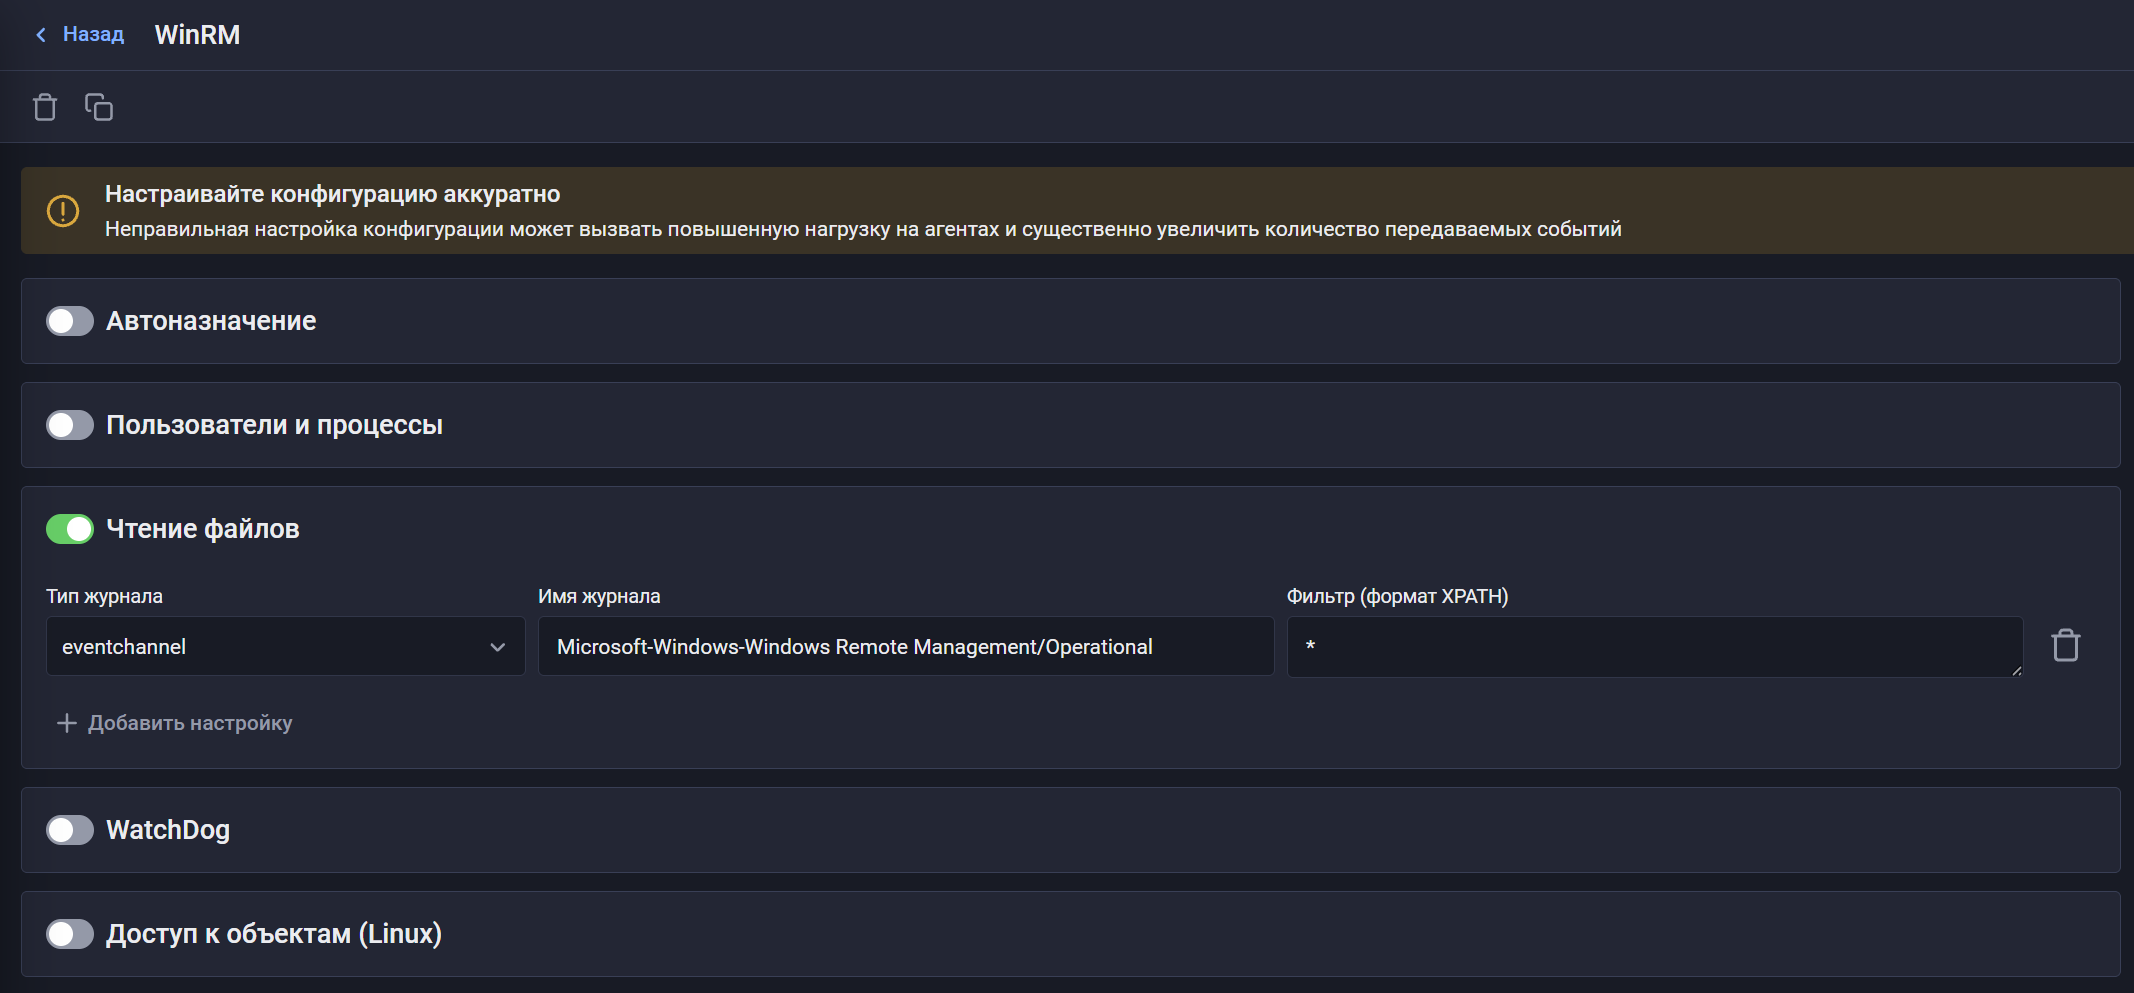Click the Фильтр (формат XPATH) label

pos(1397,596)
